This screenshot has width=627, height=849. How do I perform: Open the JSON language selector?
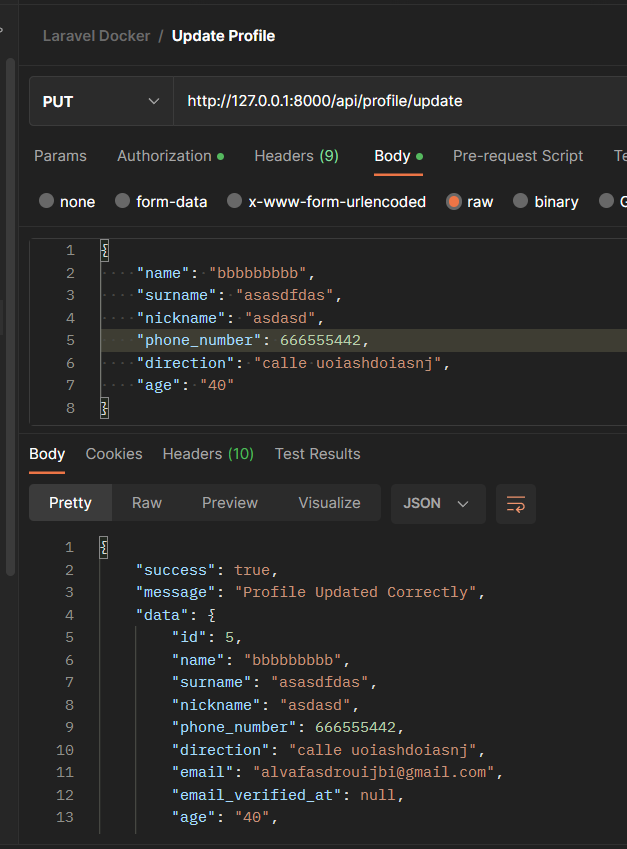tap(437, 504)
